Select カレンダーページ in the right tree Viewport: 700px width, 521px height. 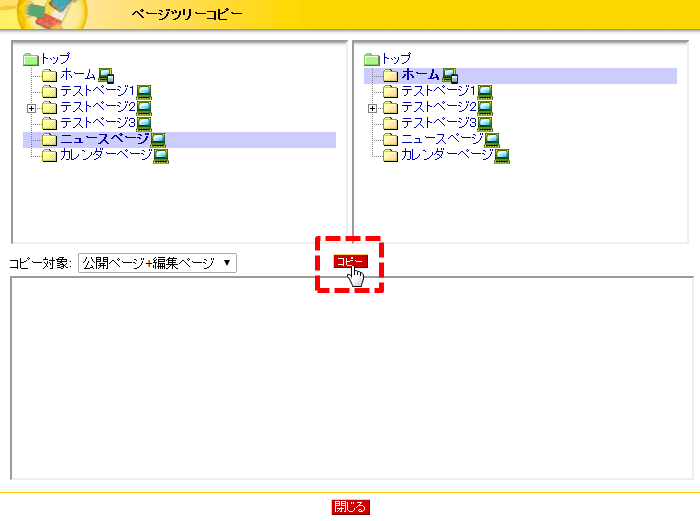tap(447, 155)
